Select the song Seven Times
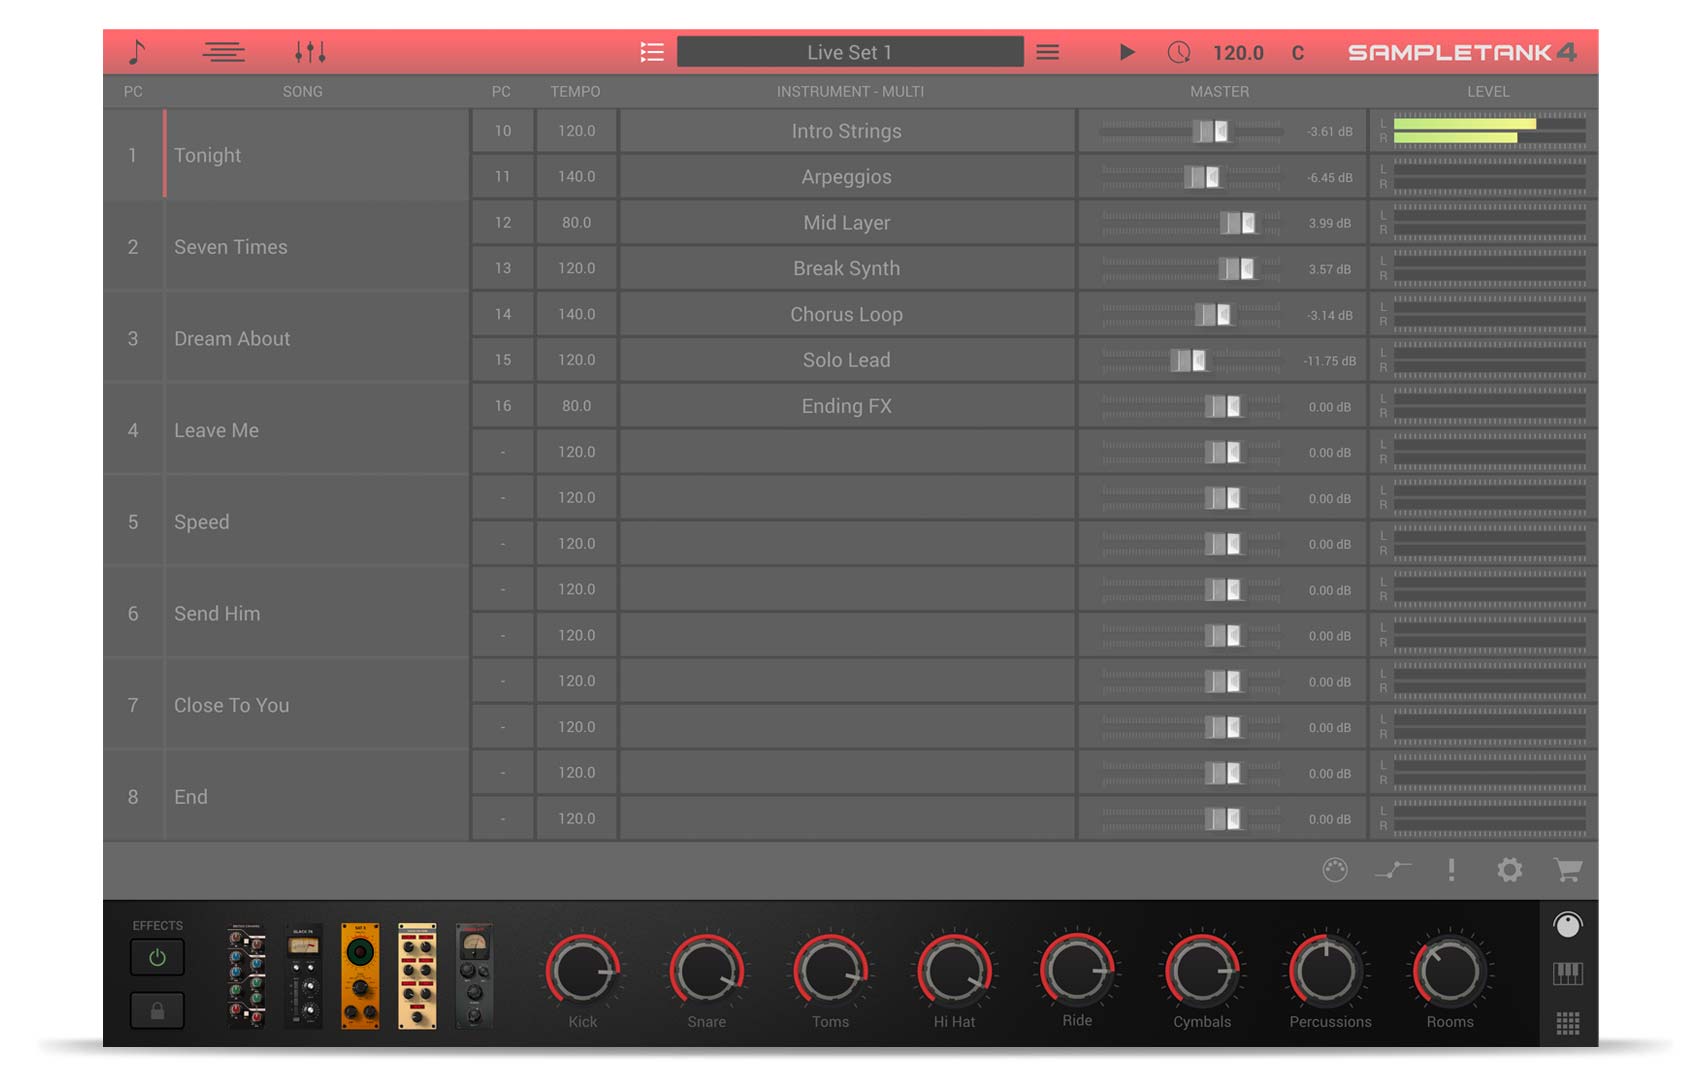This screenshot has width=1700, height=1080. 231,247
